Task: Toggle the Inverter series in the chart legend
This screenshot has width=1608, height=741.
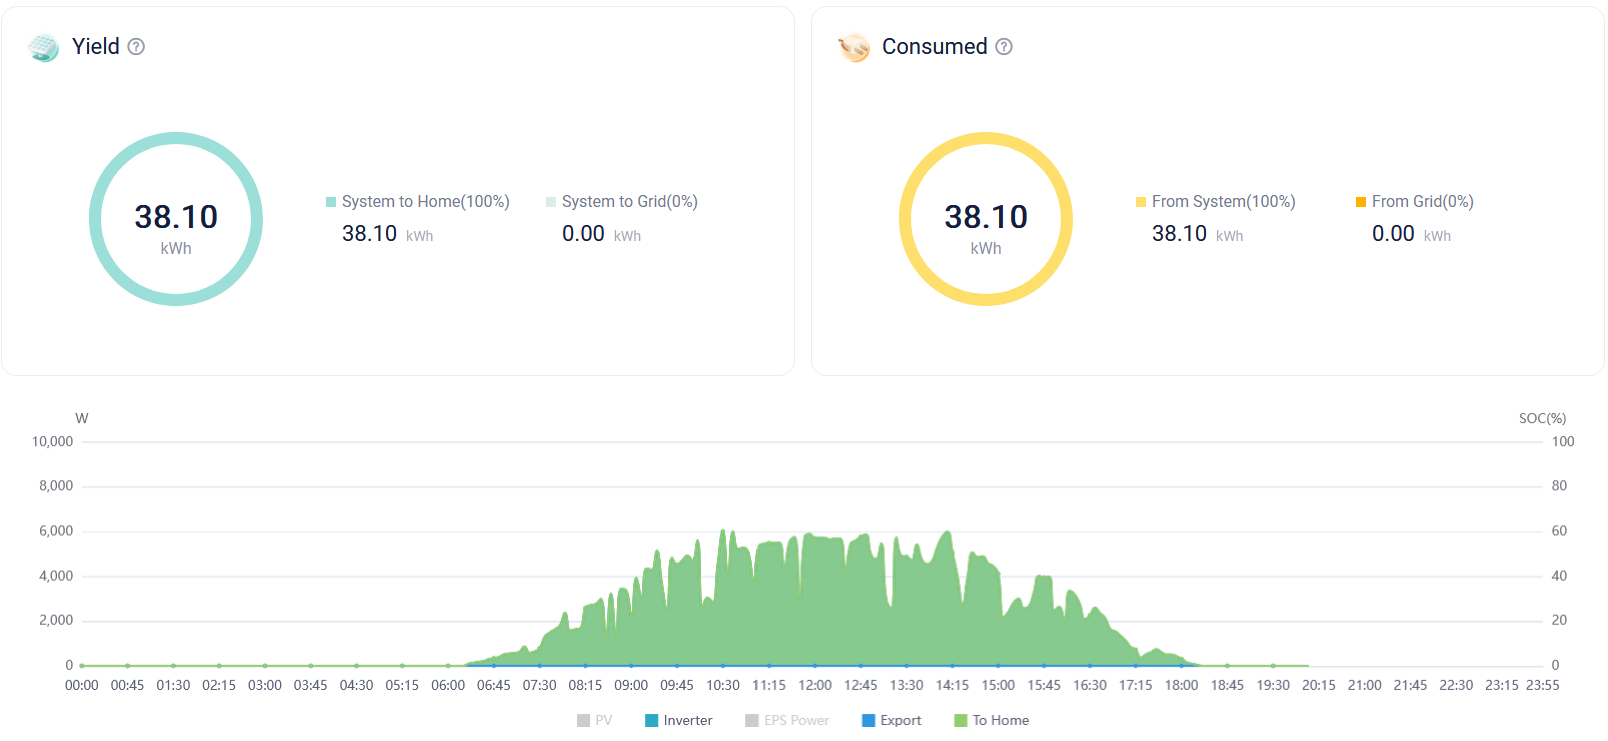Action: pyautogui.click(x=679, y=720)
